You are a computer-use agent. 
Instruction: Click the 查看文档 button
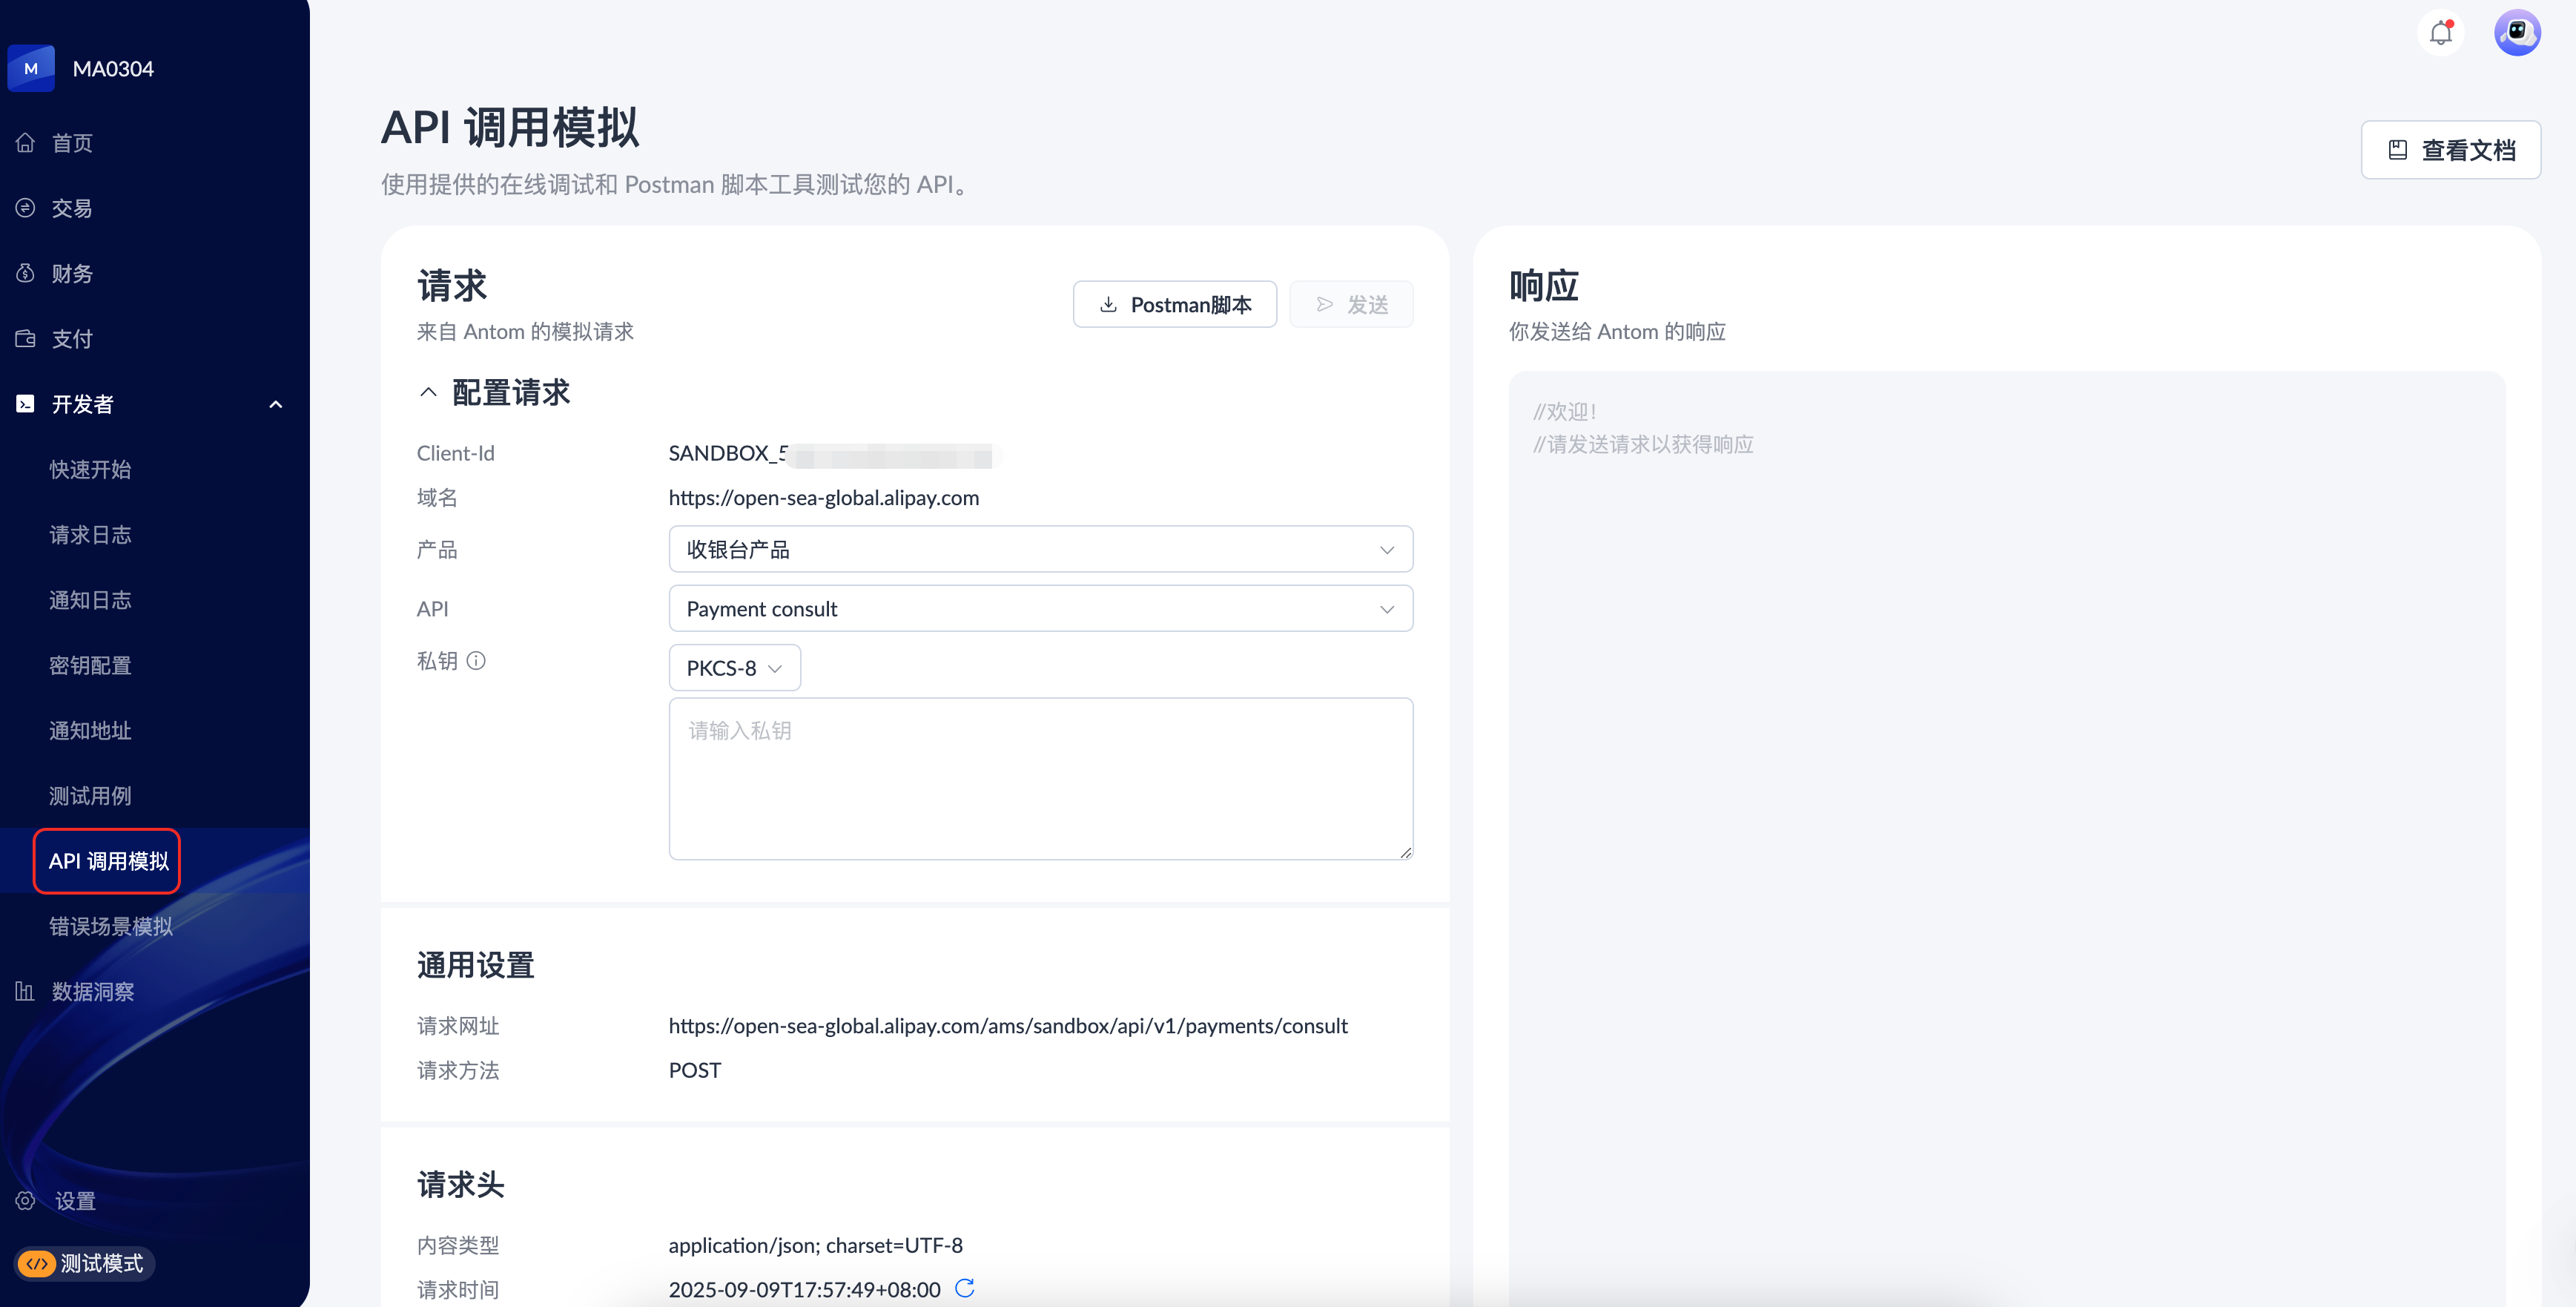coord(2450,150)
